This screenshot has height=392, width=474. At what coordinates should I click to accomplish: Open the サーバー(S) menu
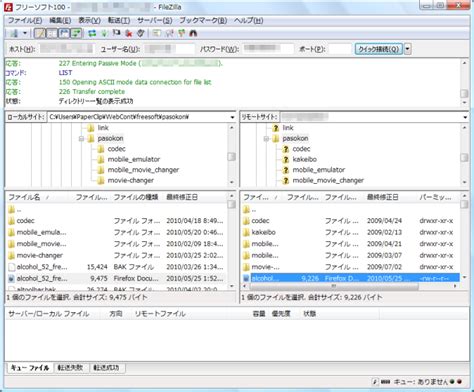tap(155, 21)
